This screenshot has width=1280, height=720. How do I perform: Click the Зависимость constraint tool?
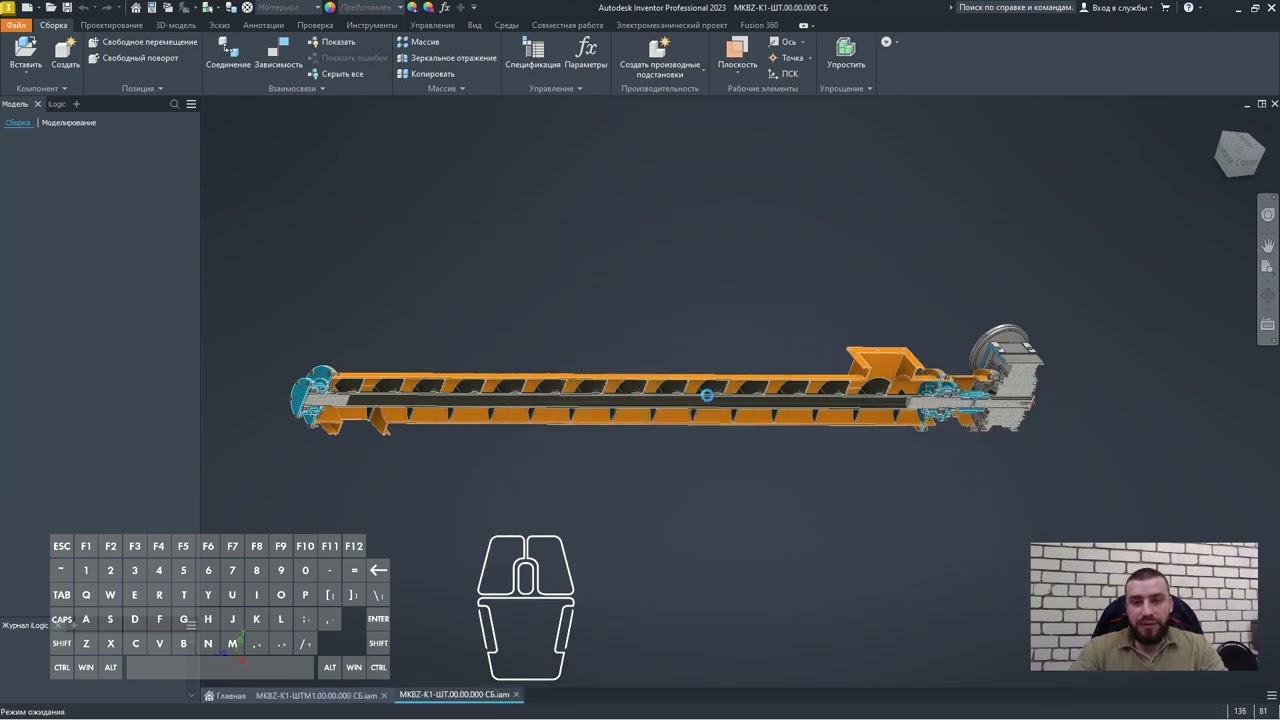pos(278,53)
